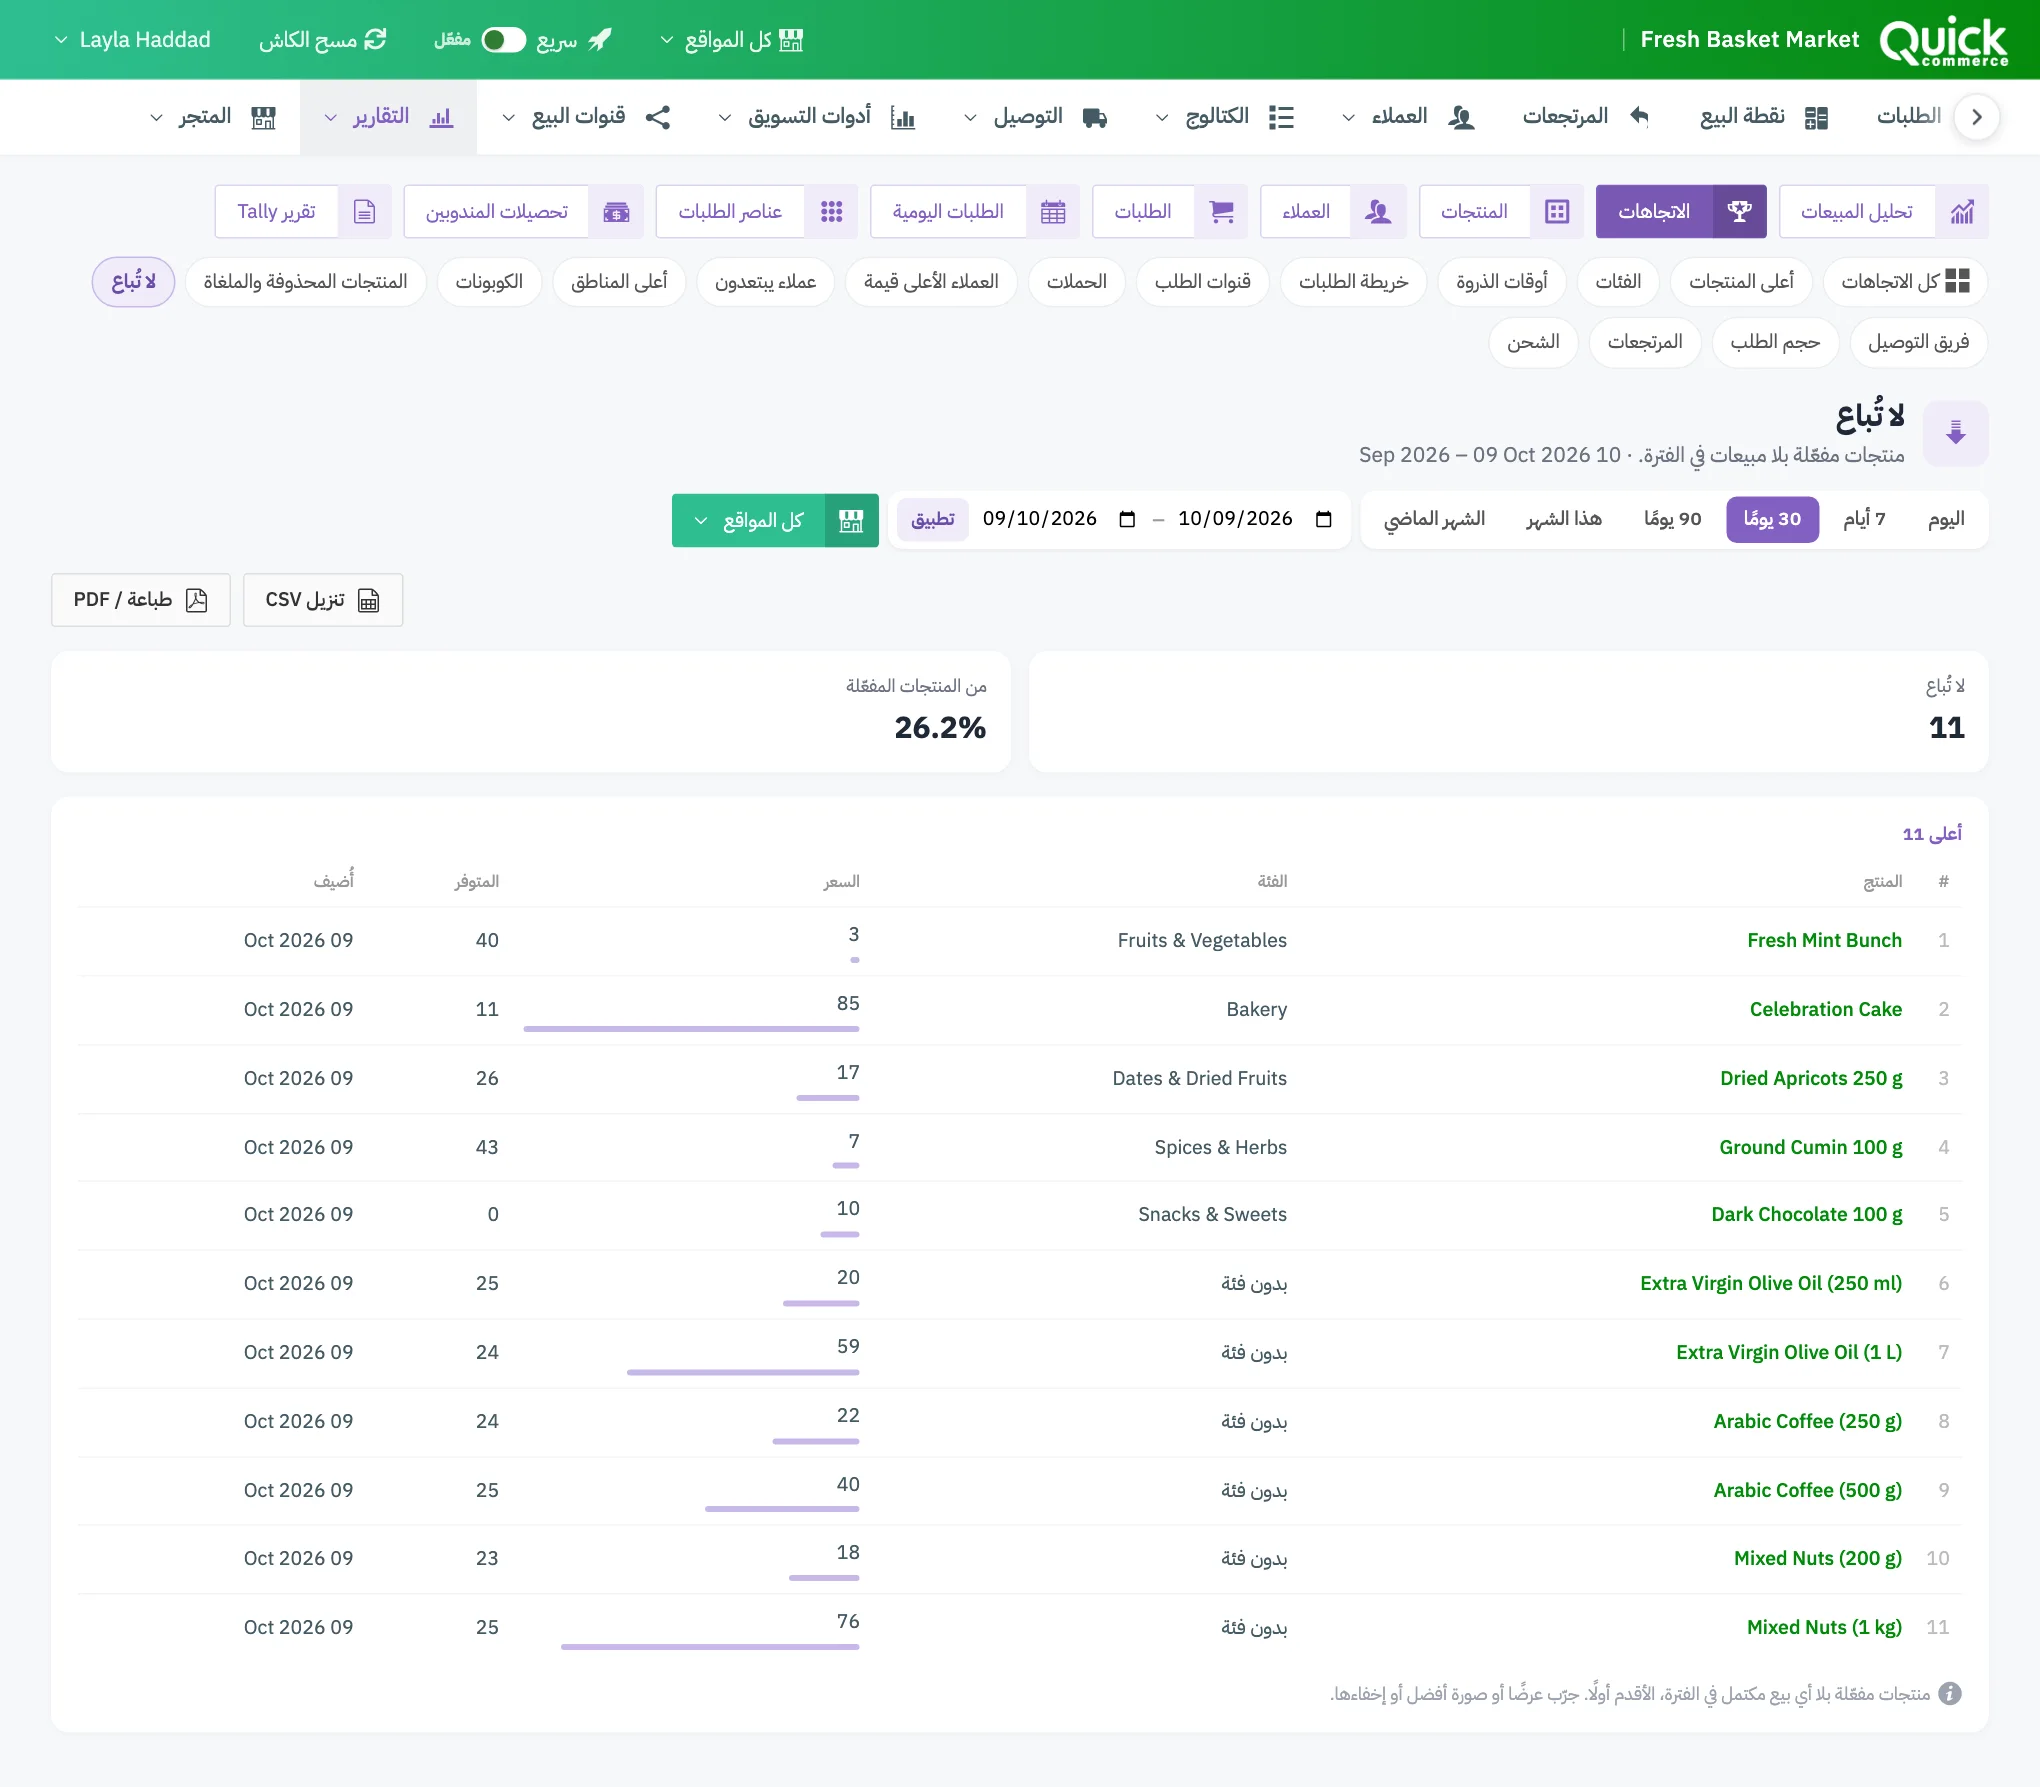Open the Fresh Mint Bunch product link
The height and width of the screenshot is (1787, 2040).
[1824, 940]
